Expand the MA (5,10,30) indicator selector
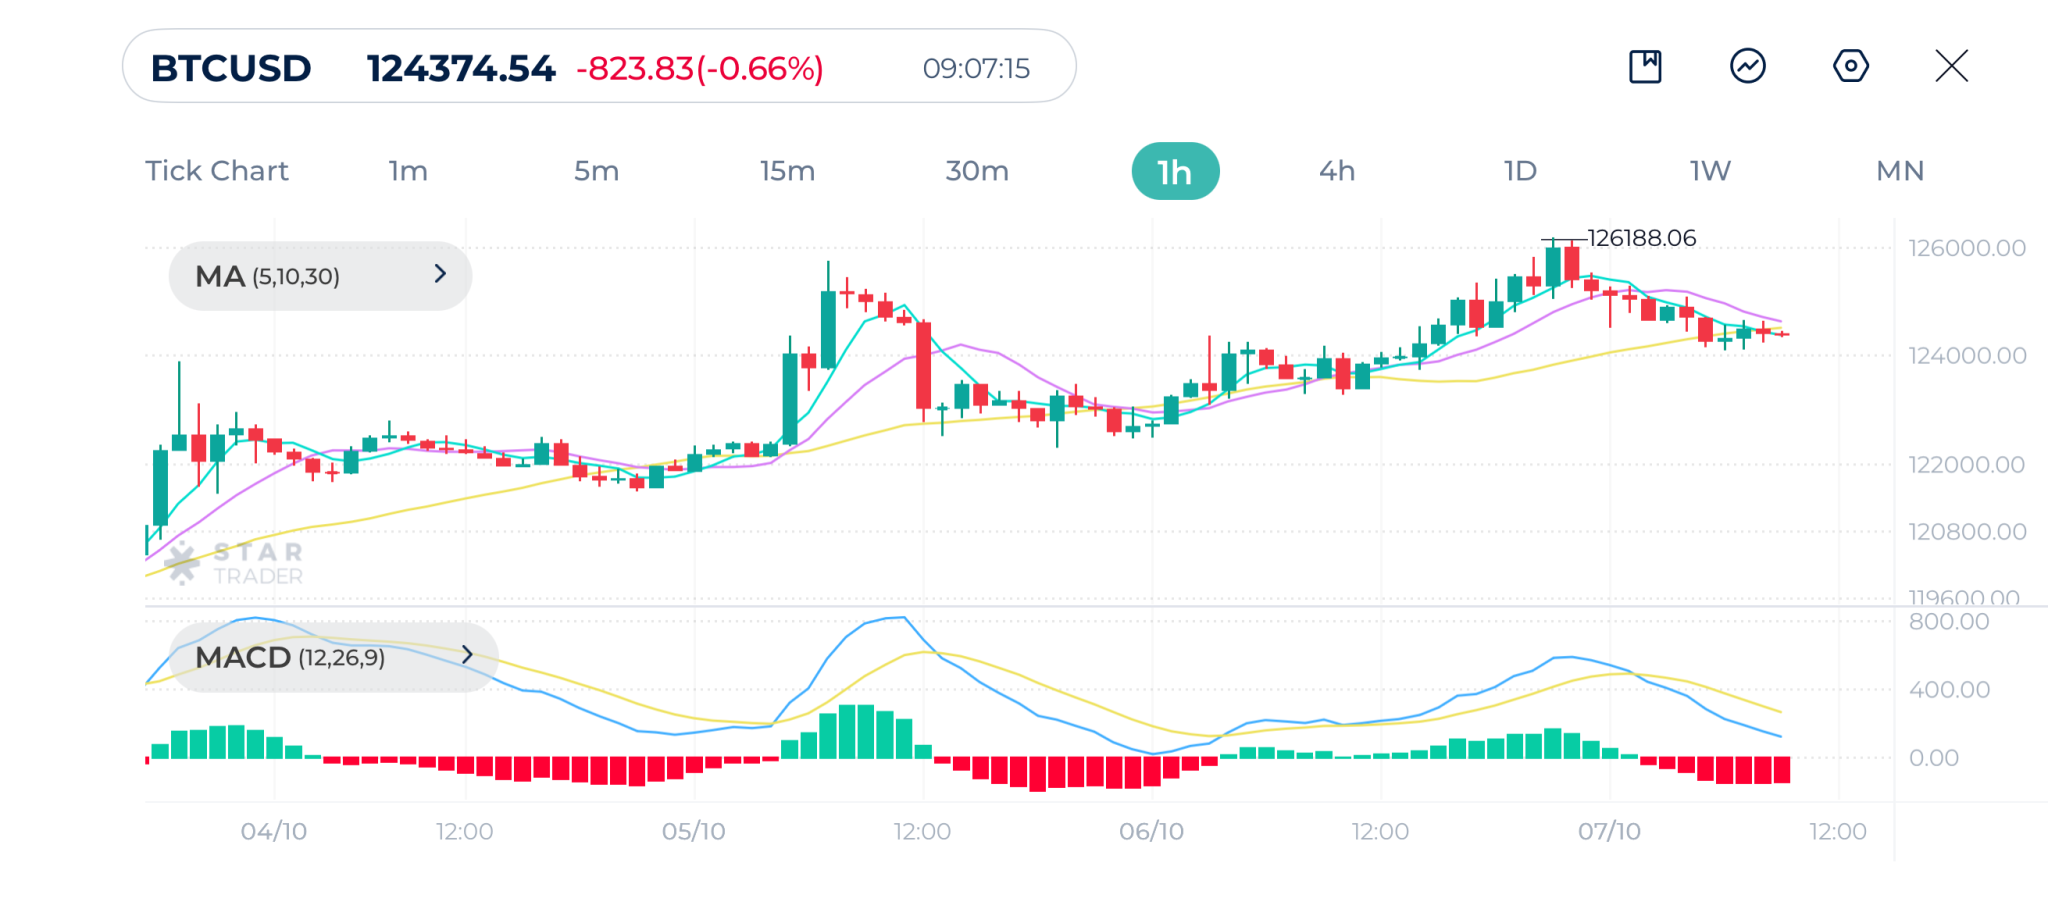Screen dimensions: 2048x909 pos(320,276)
